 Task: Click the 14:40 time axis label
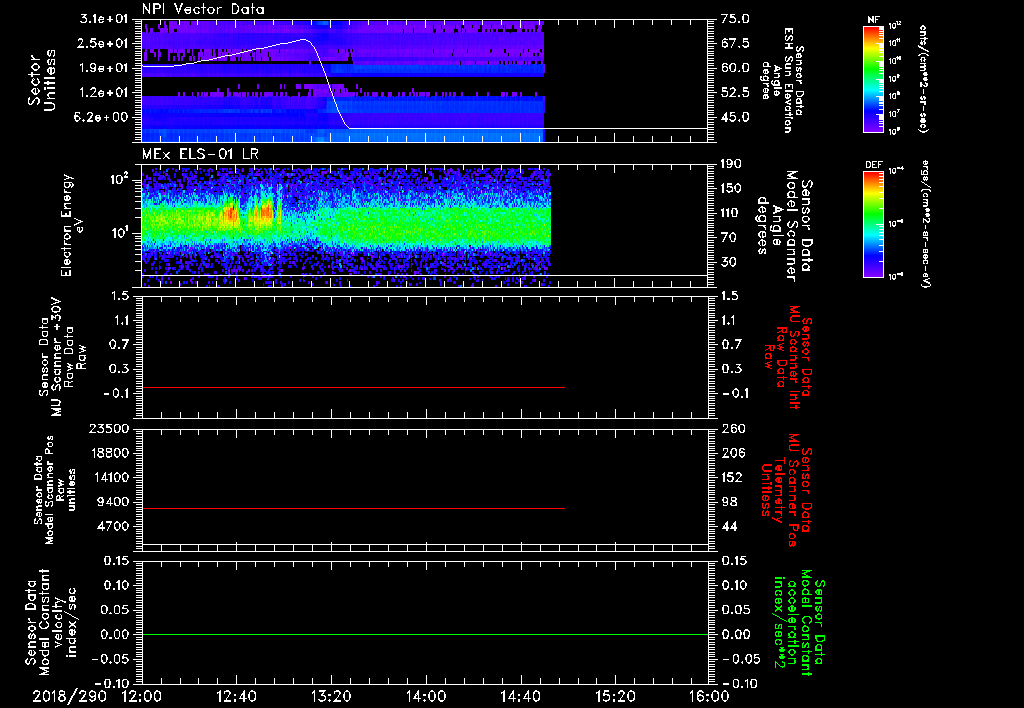(520, 697)
